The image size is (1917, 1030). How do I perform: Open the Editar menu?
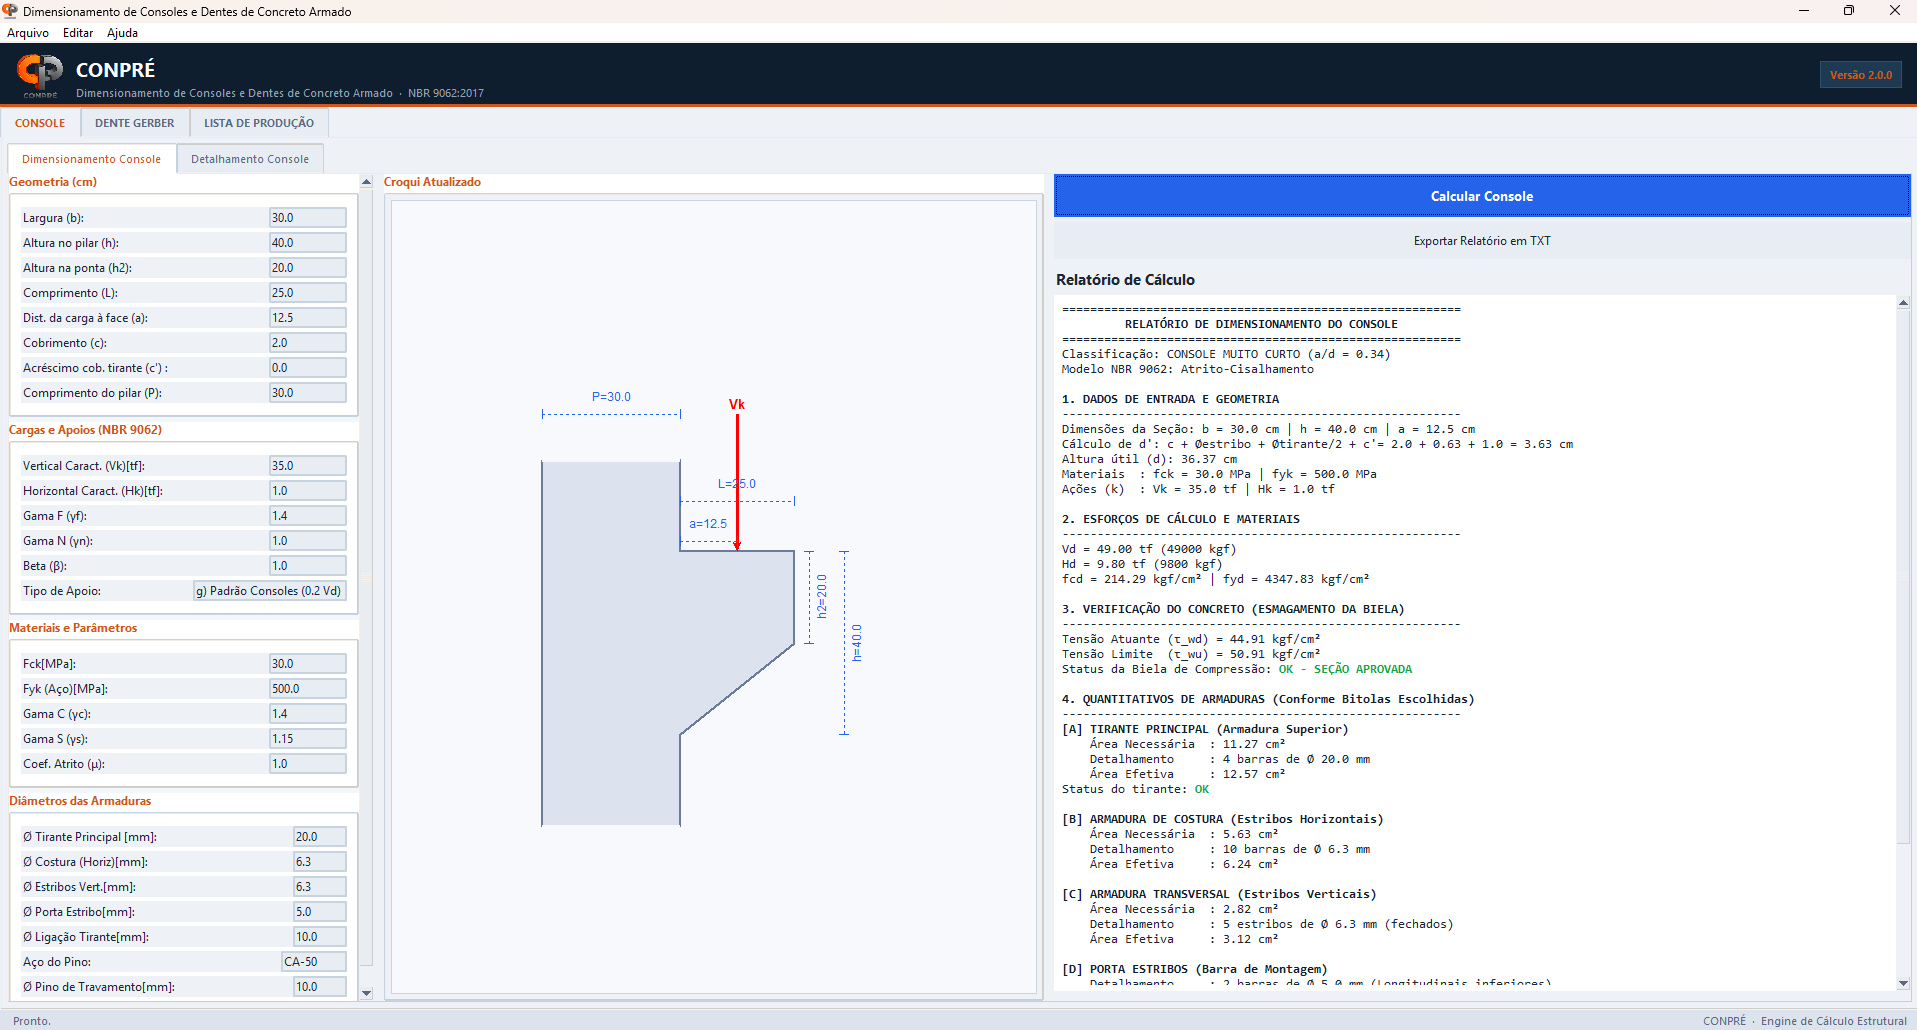(x=78, y=33)
